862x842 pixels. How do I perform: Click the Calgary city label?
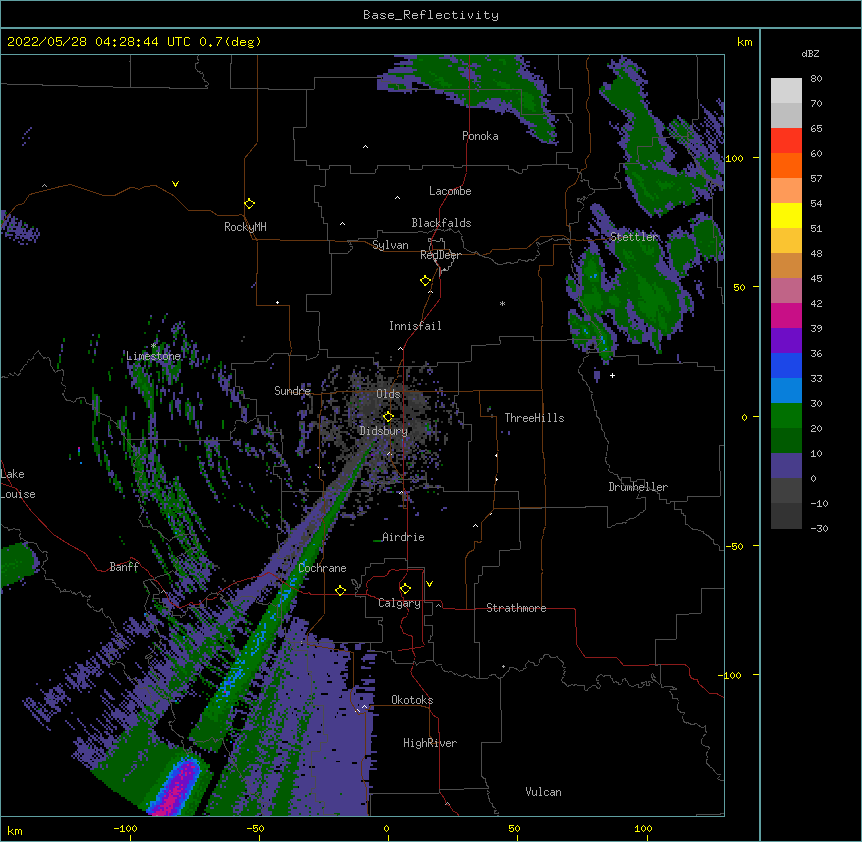399,603
